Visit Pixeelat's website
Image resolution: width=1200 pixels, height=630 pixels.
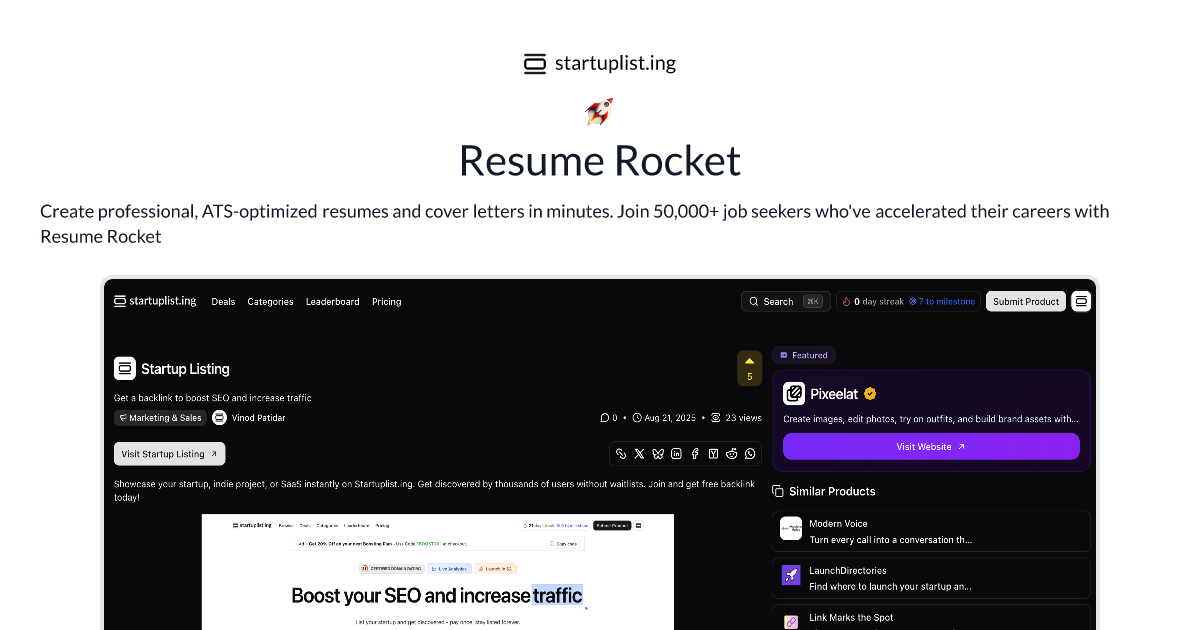pos(930,446)
